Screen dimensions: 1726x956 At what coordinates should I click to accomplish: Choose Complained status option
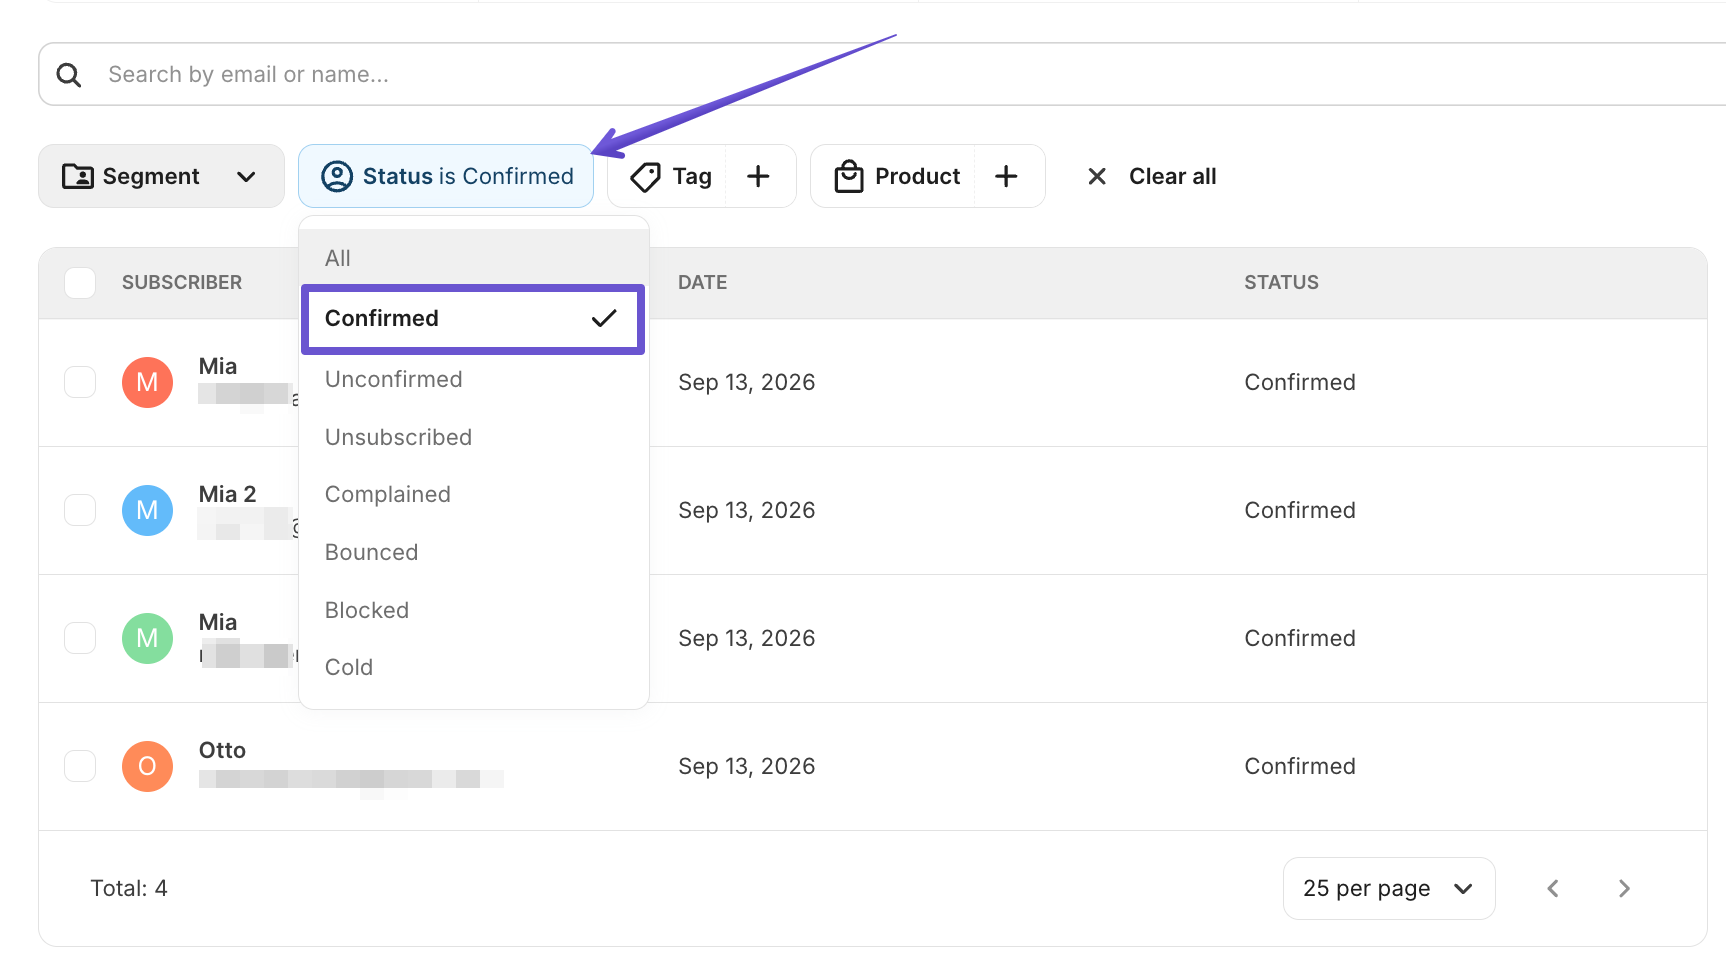474,495
